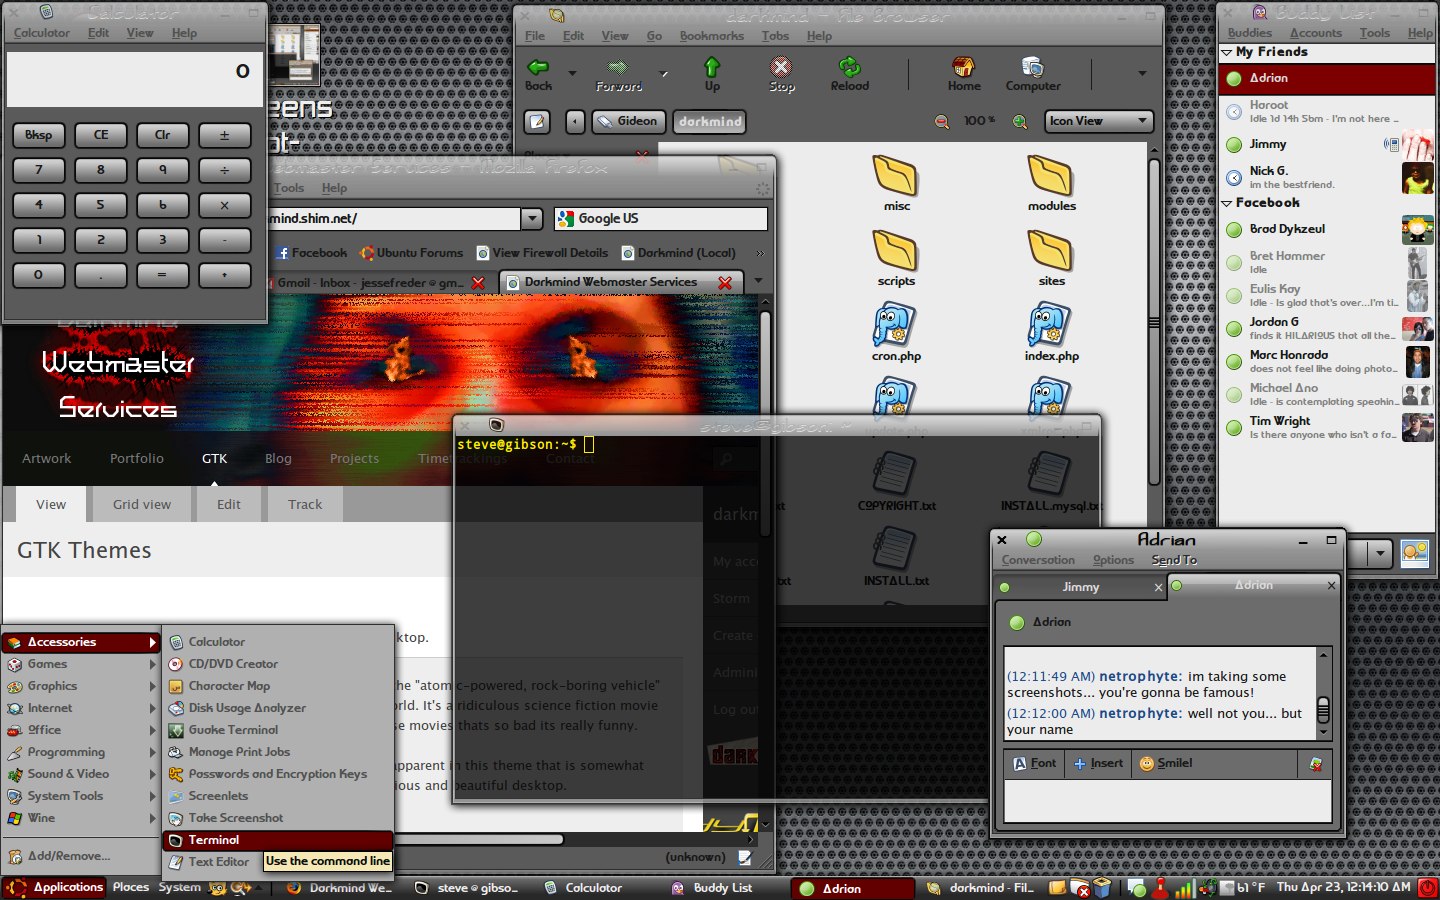Open the Grid view tab on the webpage

tap(142, 504)
